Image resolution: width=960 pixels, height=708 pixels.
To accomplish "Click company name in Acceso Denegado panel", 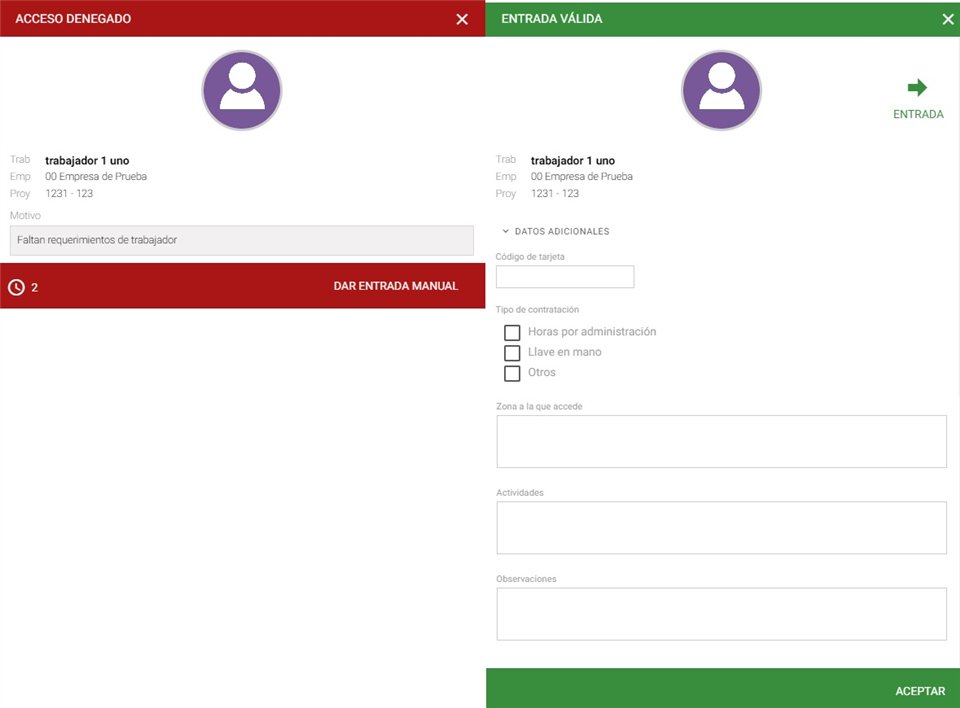I will click(96, 177).
